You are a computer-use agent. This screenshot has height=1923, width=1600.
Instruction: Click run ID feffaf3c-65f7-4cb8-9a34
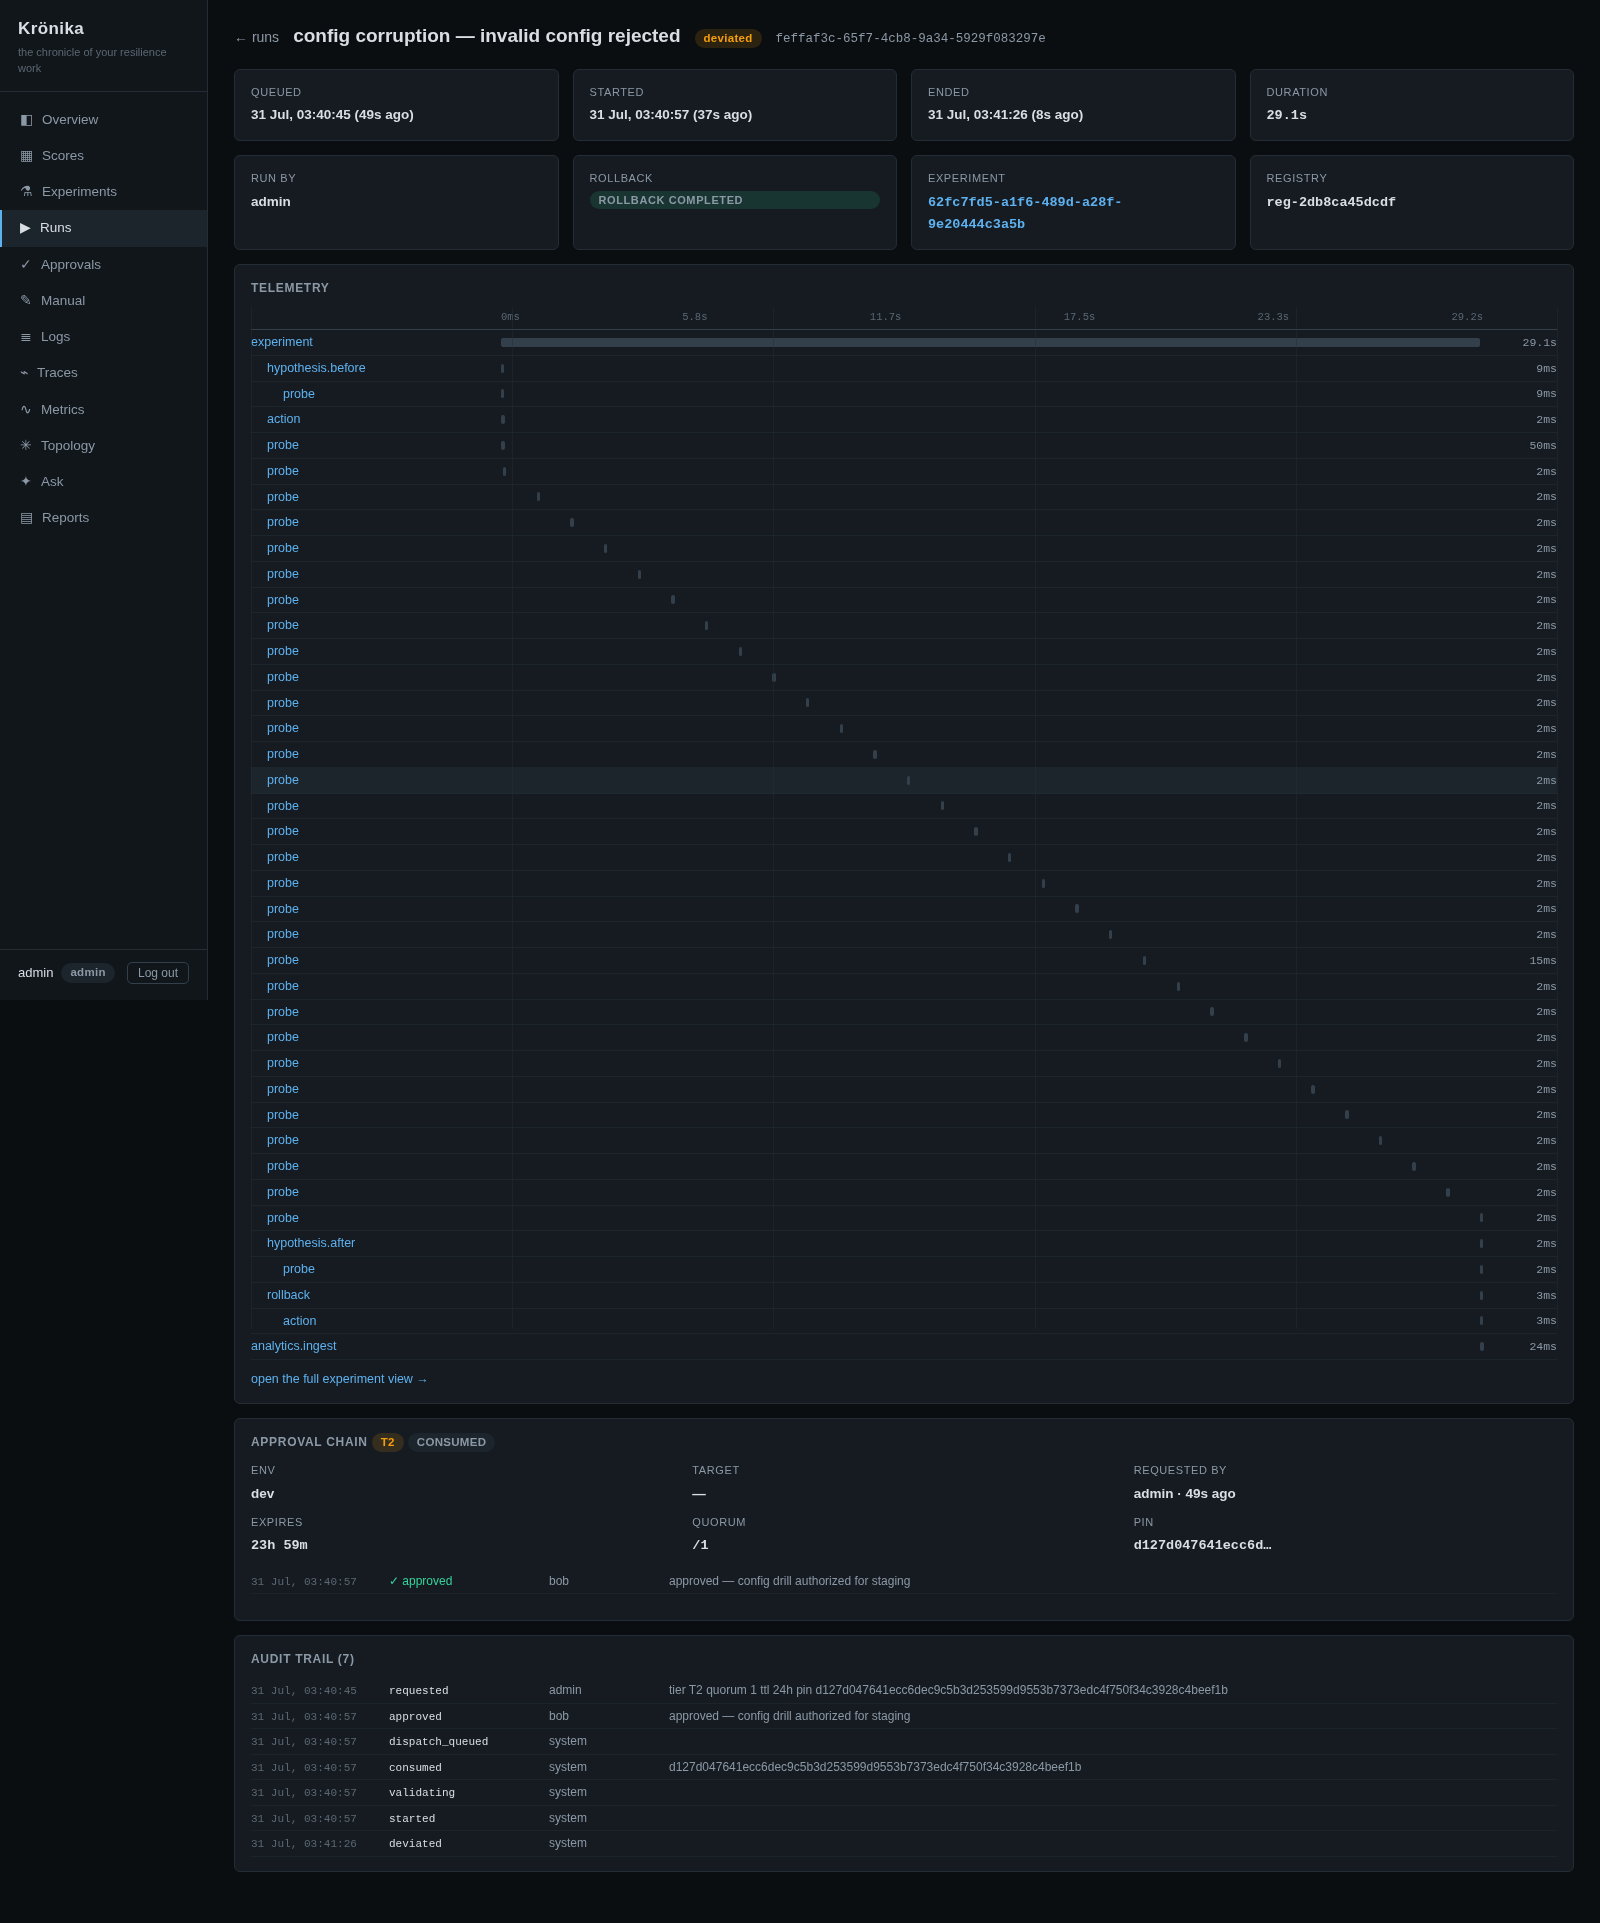(x=910, y=39)
